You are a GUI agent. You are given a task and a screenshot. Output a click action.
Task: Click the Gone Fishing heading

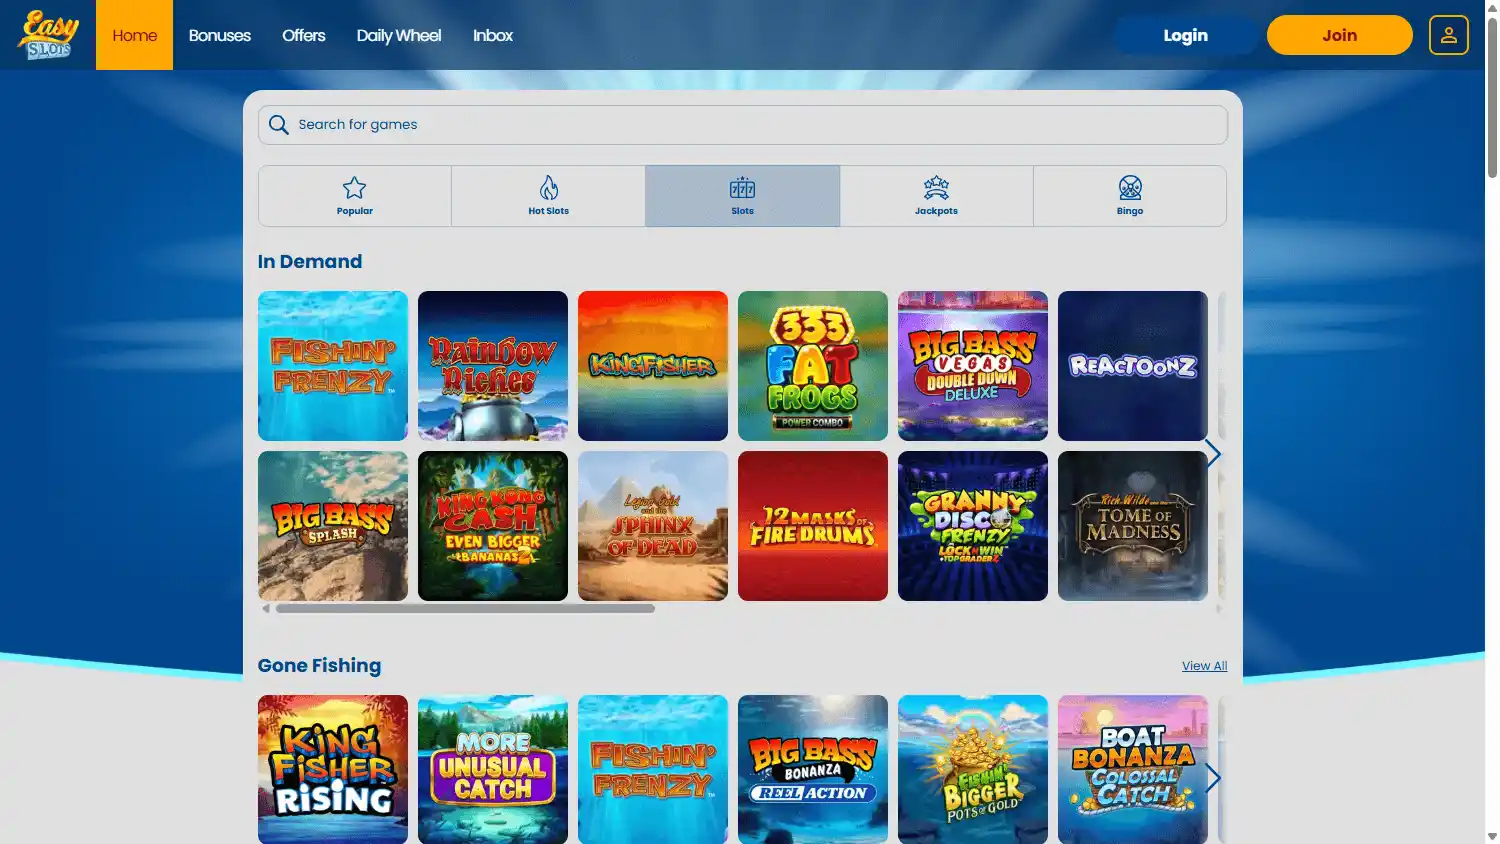coord(319,666)
